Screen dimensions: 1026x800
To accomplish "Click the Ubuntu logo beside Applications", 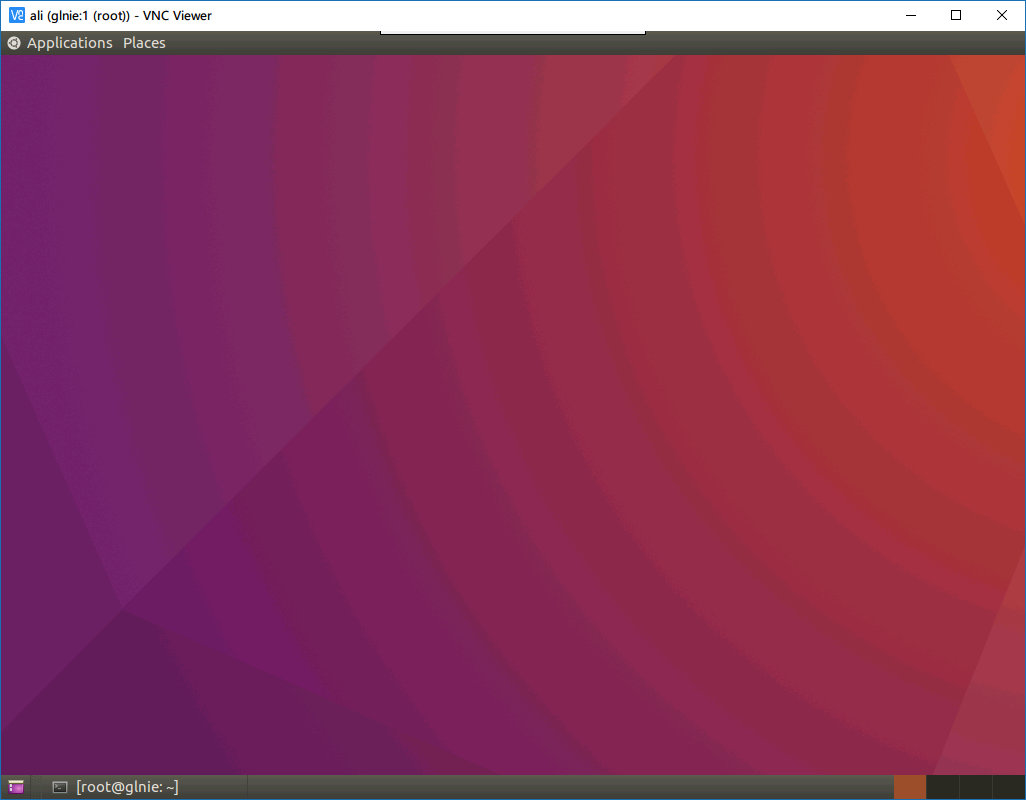I will click(x=14, y=43).
